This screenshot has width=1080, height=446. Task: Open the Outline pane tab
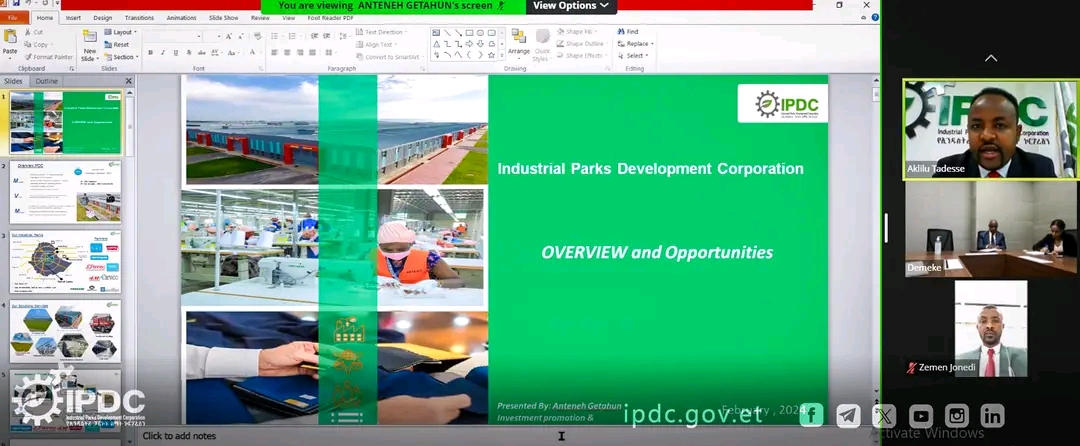click(x=47, y=81)
